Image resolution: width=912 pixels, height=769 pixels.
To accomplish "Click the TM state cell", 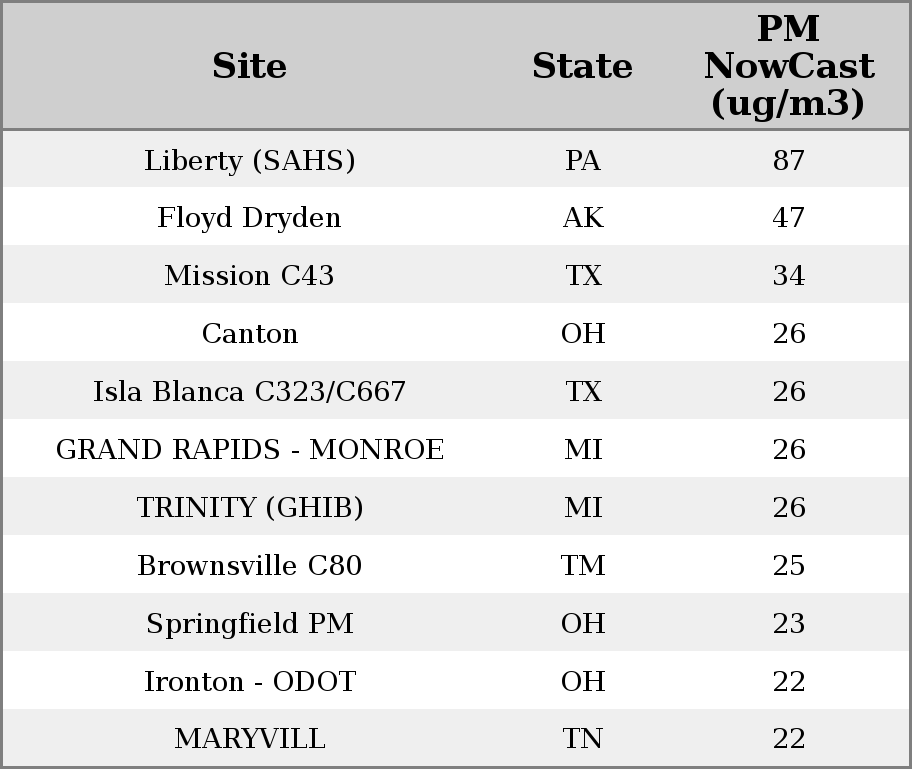I will click(582, 566).
